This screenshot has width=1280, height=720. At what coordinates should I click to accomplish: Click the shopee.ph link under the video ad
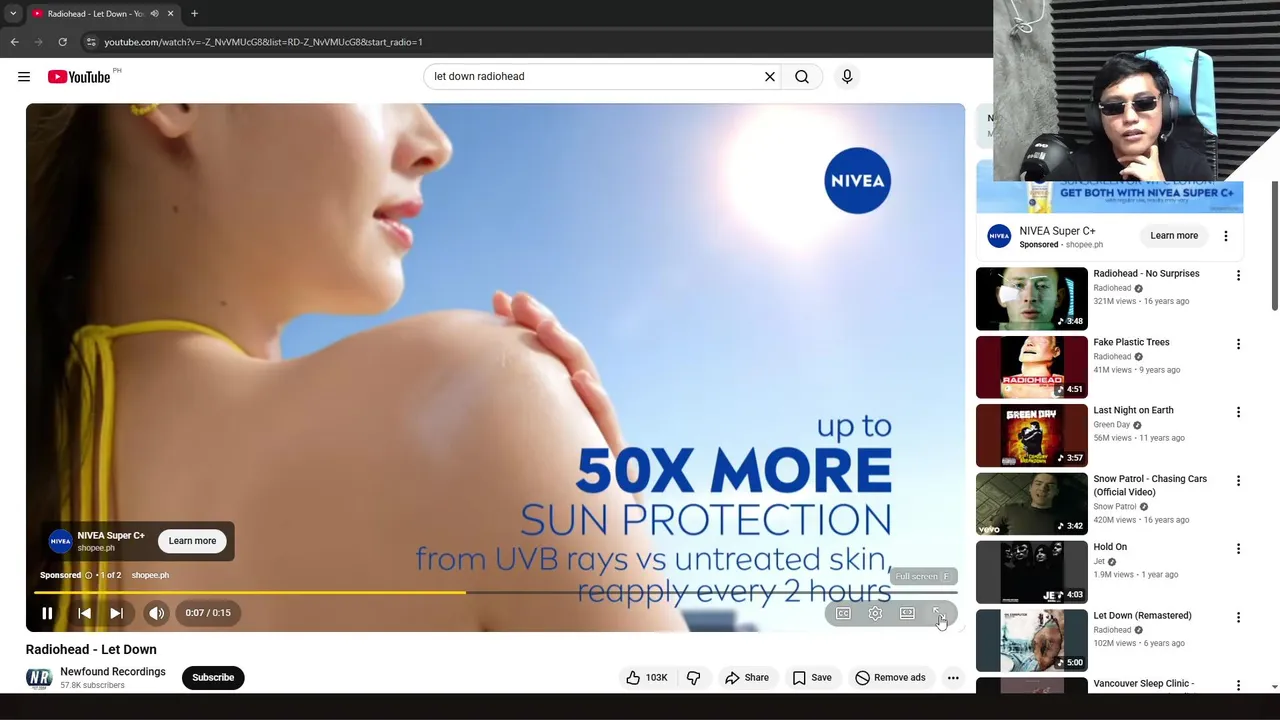point(150,576)
